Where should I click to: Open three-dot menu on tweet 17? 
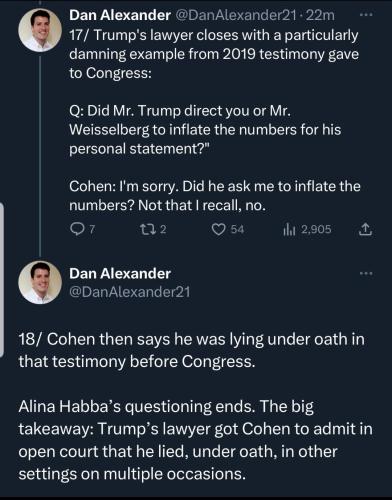tap(366, 15)
